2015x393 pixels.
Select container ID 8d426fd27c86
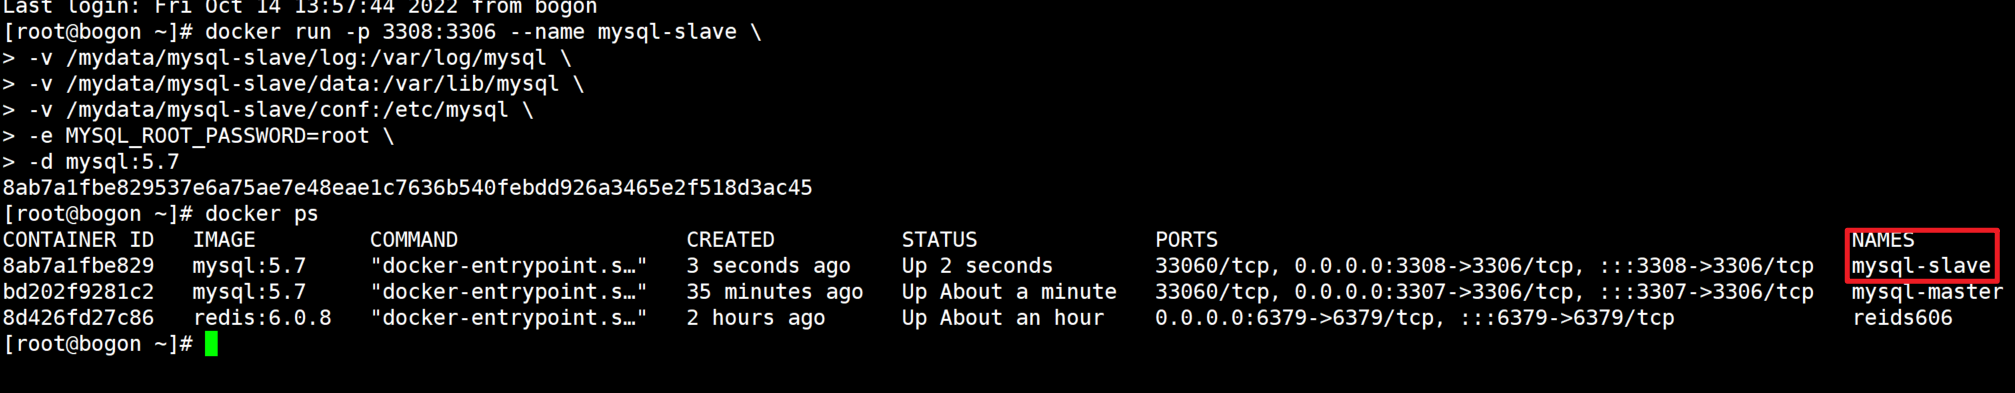pos(79,318)
